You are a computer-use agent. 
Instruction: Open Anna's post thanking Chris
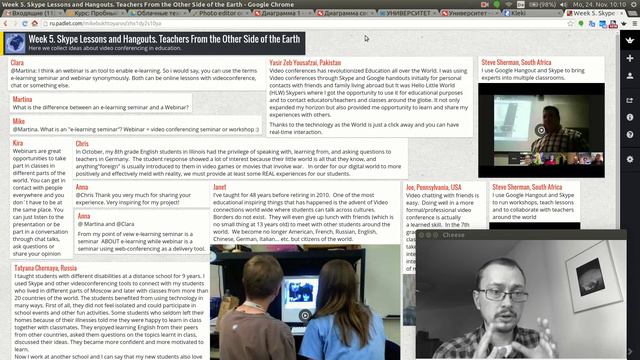point(141,195)
